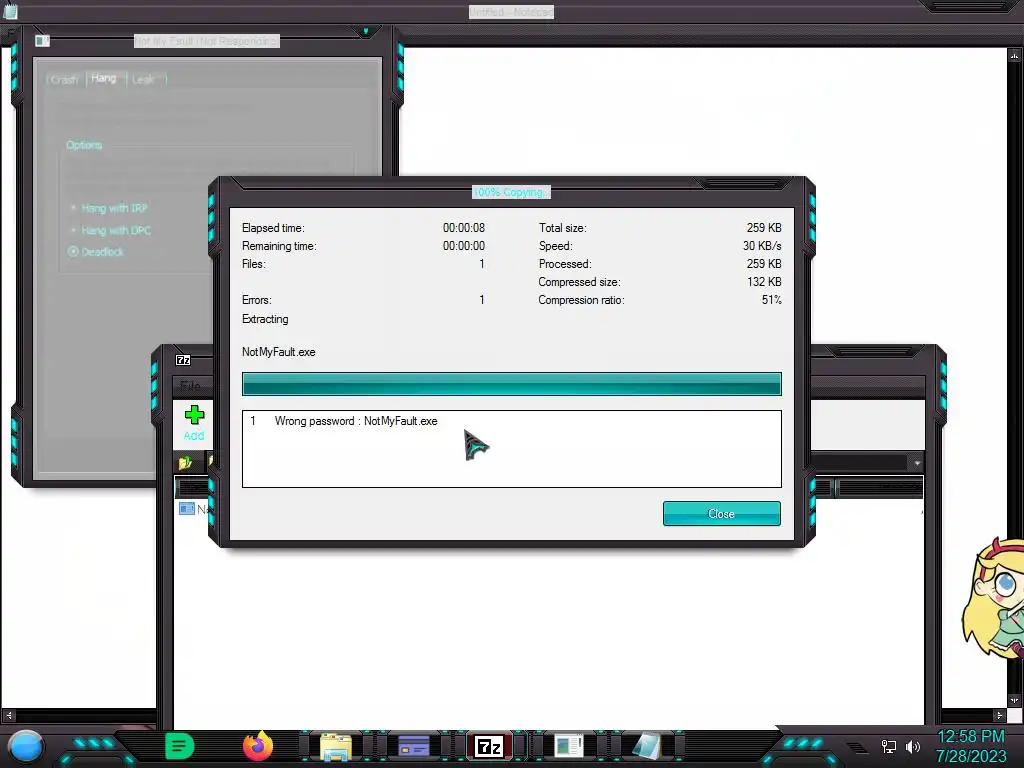Click Notepad vertical scrollbar up arrow

tap(1014, 56)
